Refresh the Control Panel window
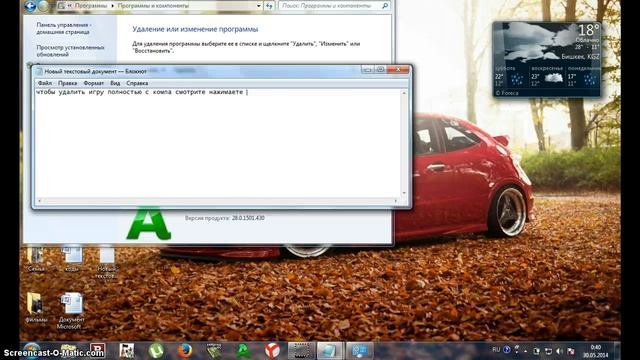Image resolution: width=640 pixels, height=360 pixels. [x=269, y=6]
